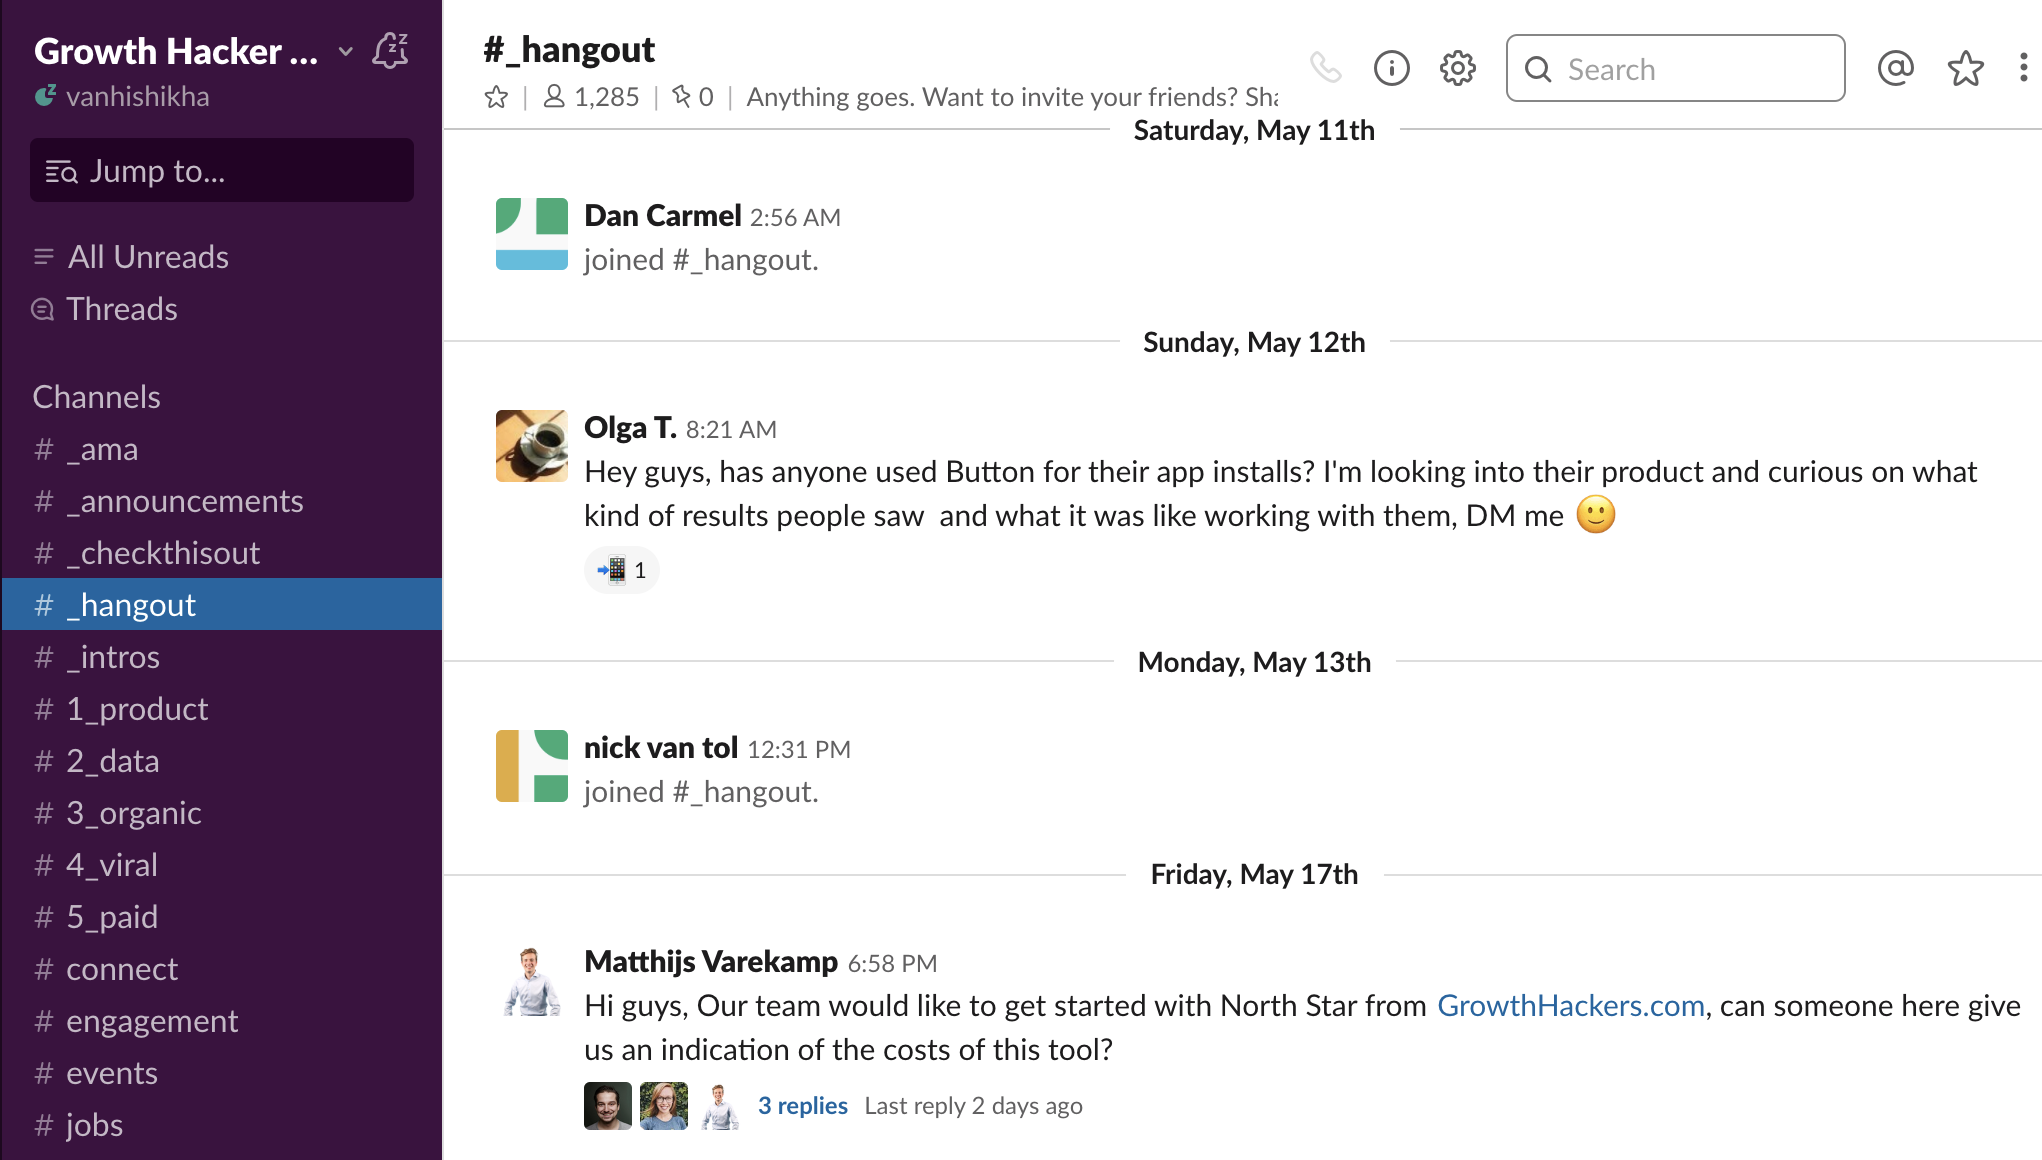2042x1160 pixels.
Task: Open the workspace menu chevron
Action: pyautogui.click(x=344, y=52)
